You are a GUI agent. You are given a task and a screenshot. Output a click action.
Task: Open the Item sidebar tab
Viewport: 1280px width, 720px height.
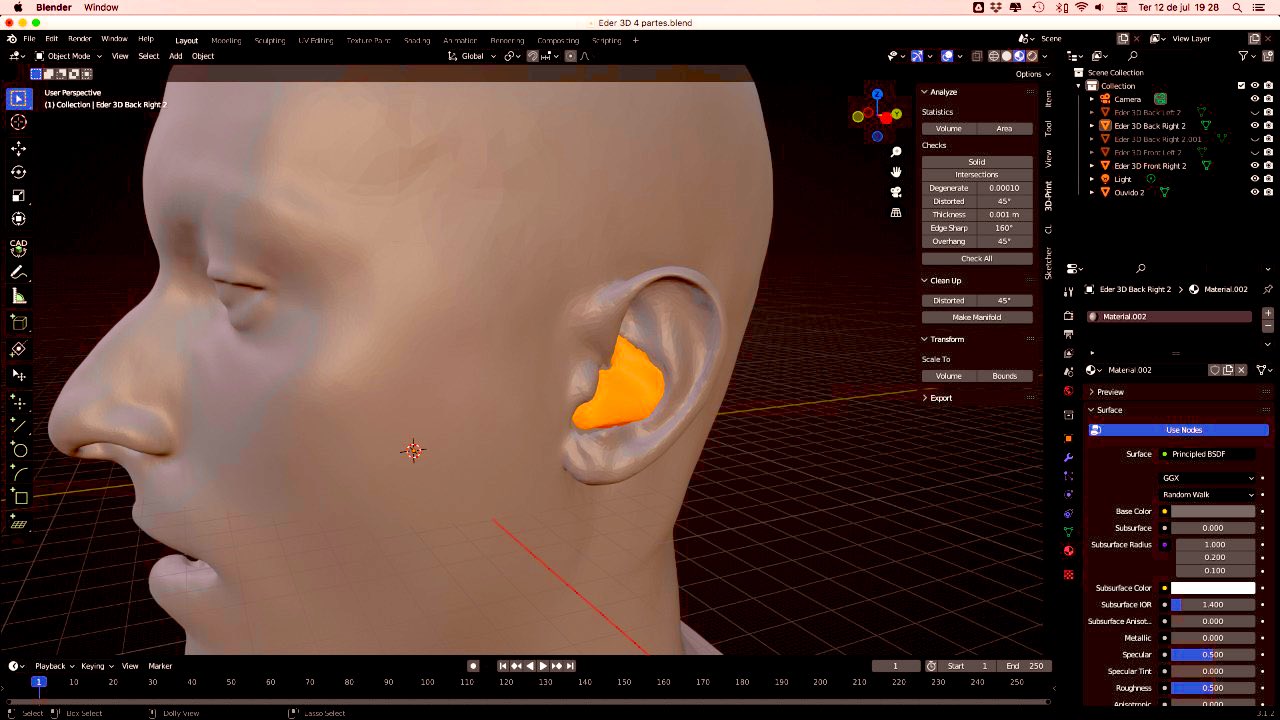coord(1048,99)
